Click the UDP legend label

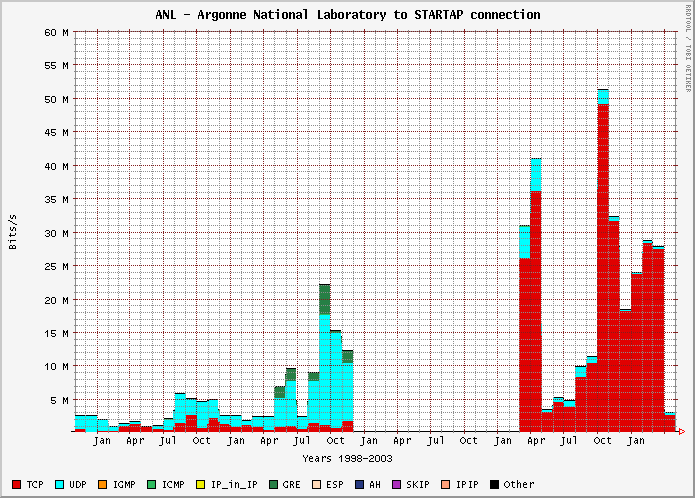tap(78, 484)
